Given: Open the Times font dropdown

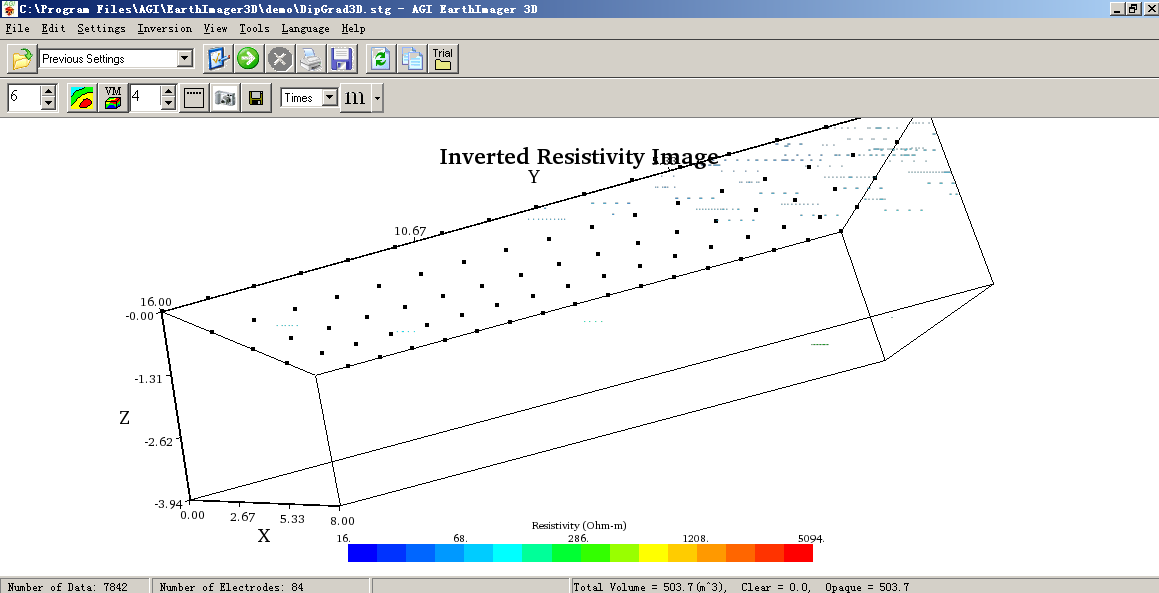Looking at the screenshot, I should [x=330, y=98].
